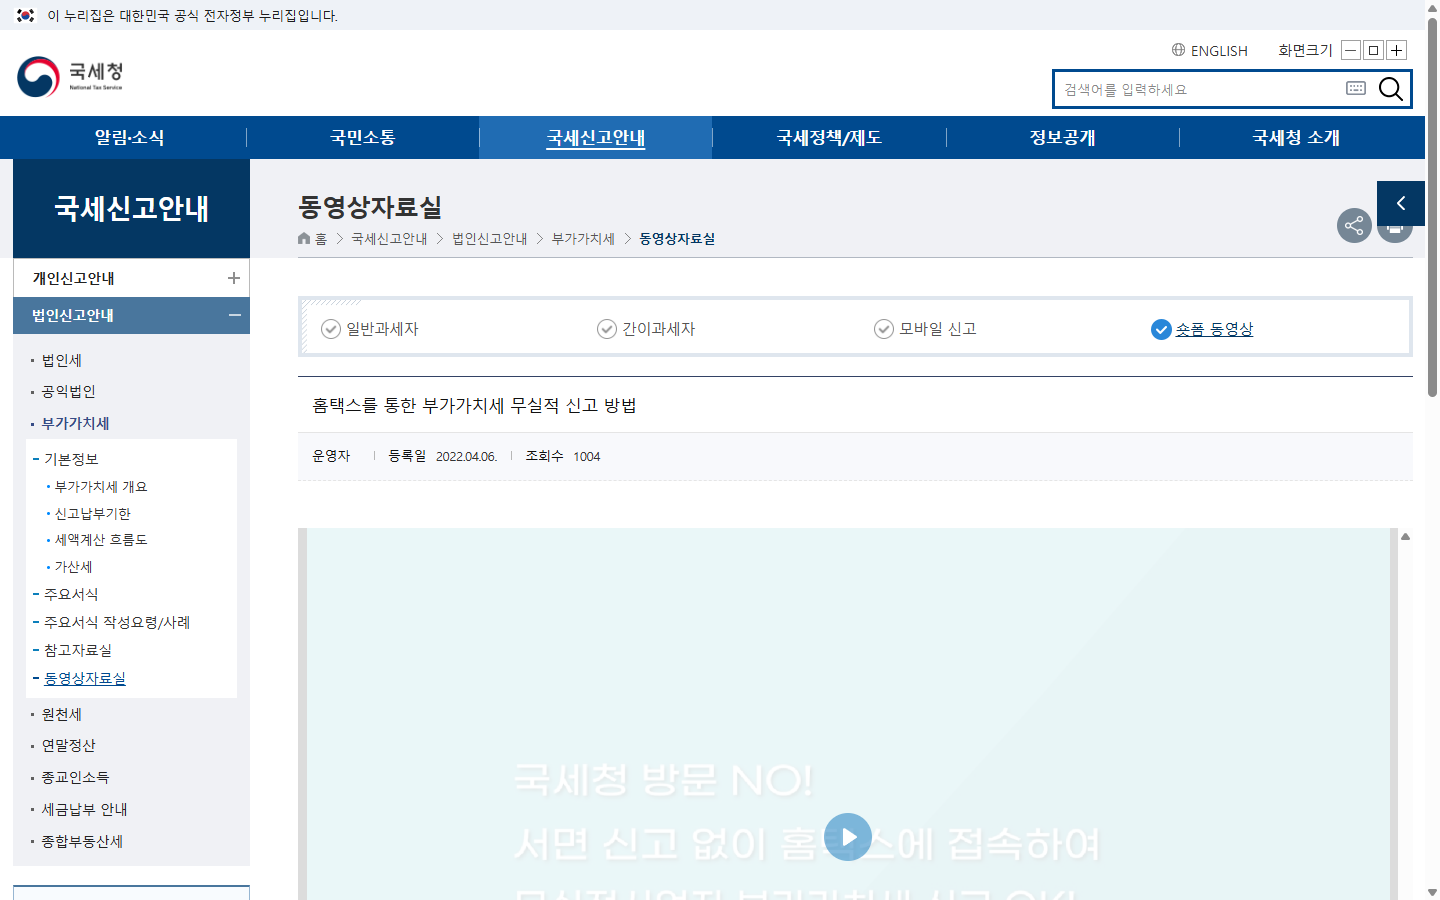Open 가산세 sidebar link

point(74,567)
